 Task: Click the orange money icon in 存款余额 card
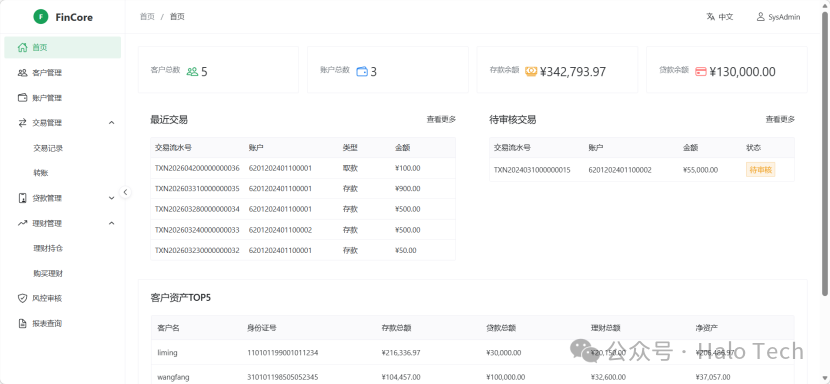coord(531,72)
